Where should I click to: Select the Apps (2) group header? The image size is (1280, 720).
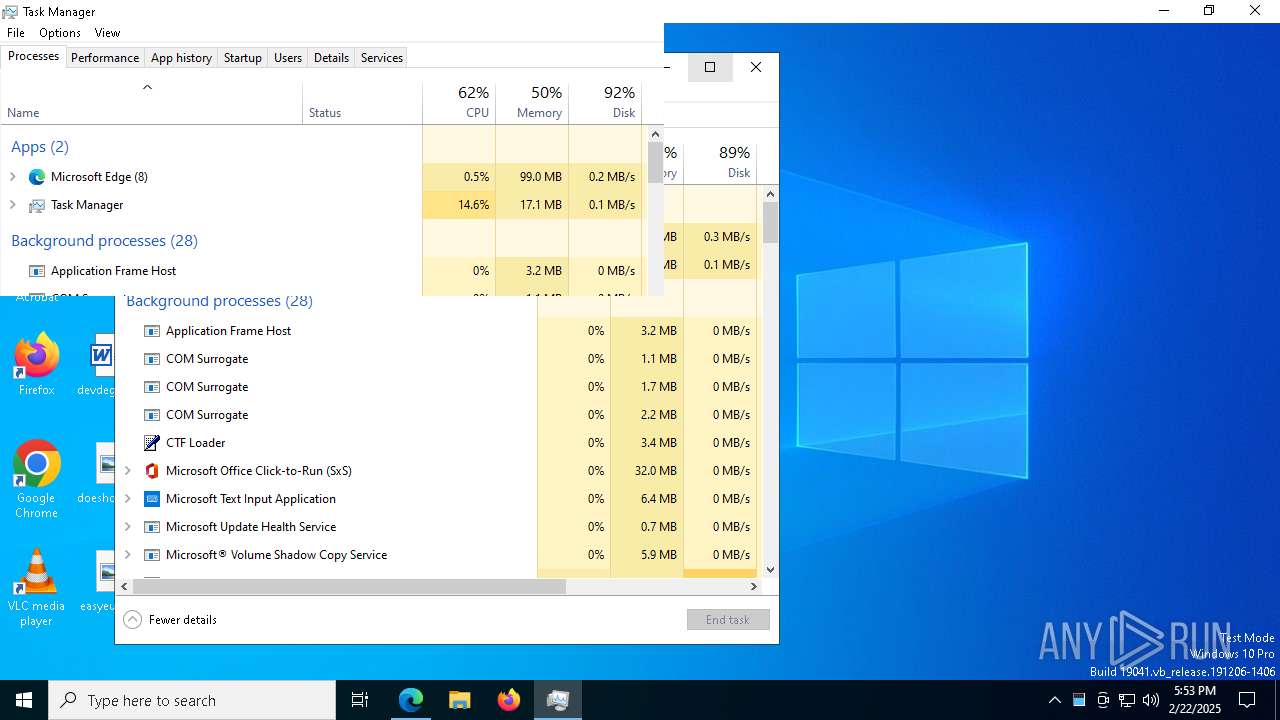point(40,147)
